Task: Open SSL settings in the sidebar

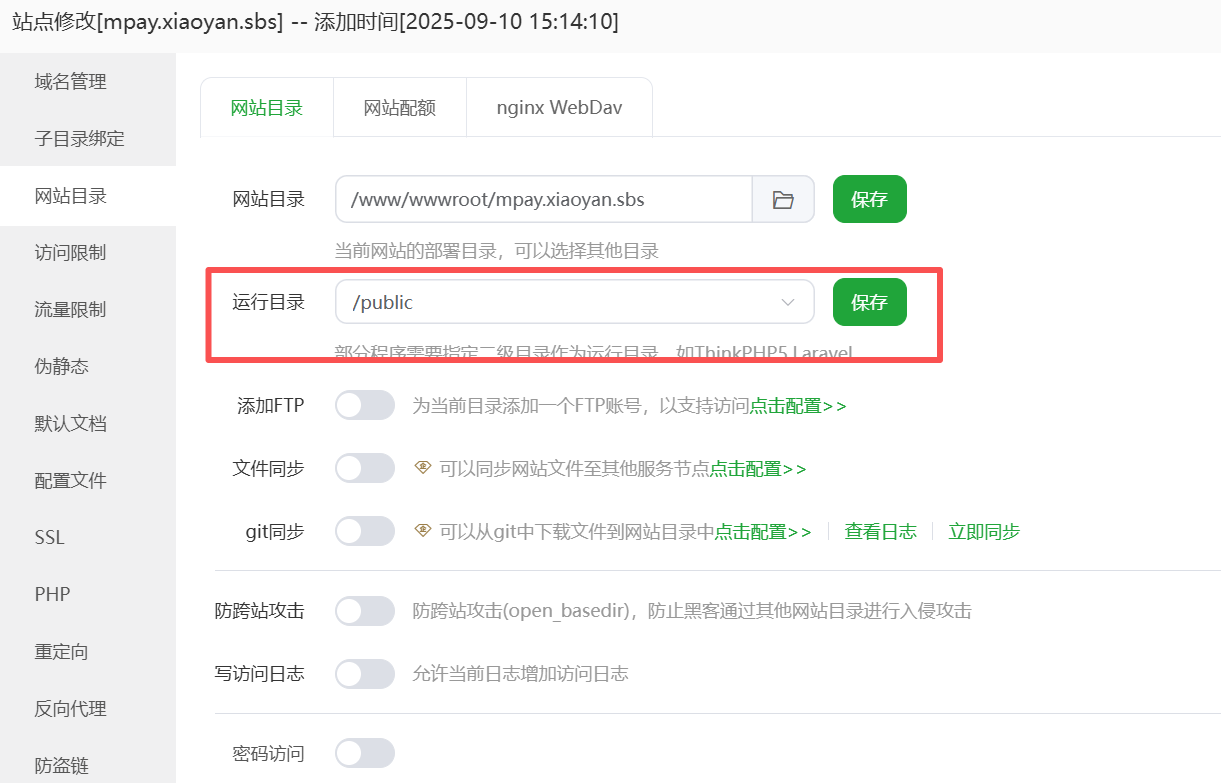Action: 50,538
